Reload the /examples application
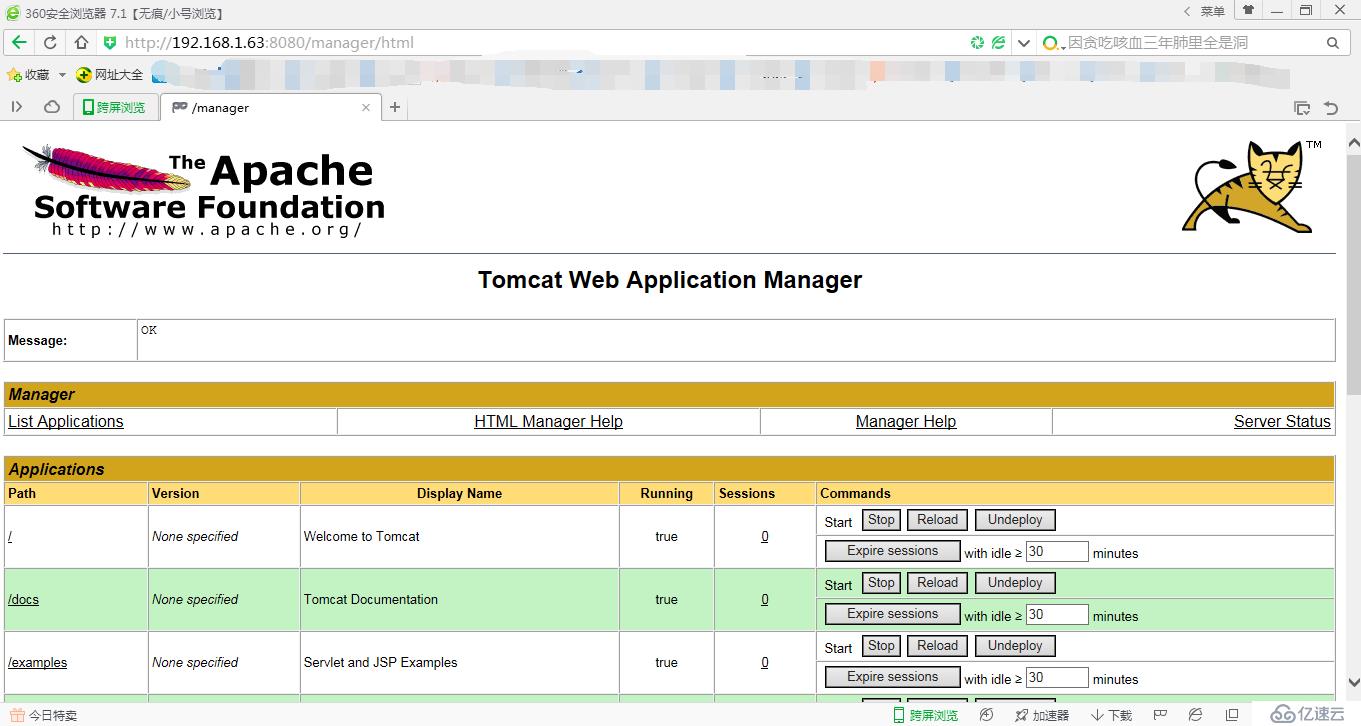1361x726 pixels. click(x=938, y=646)
